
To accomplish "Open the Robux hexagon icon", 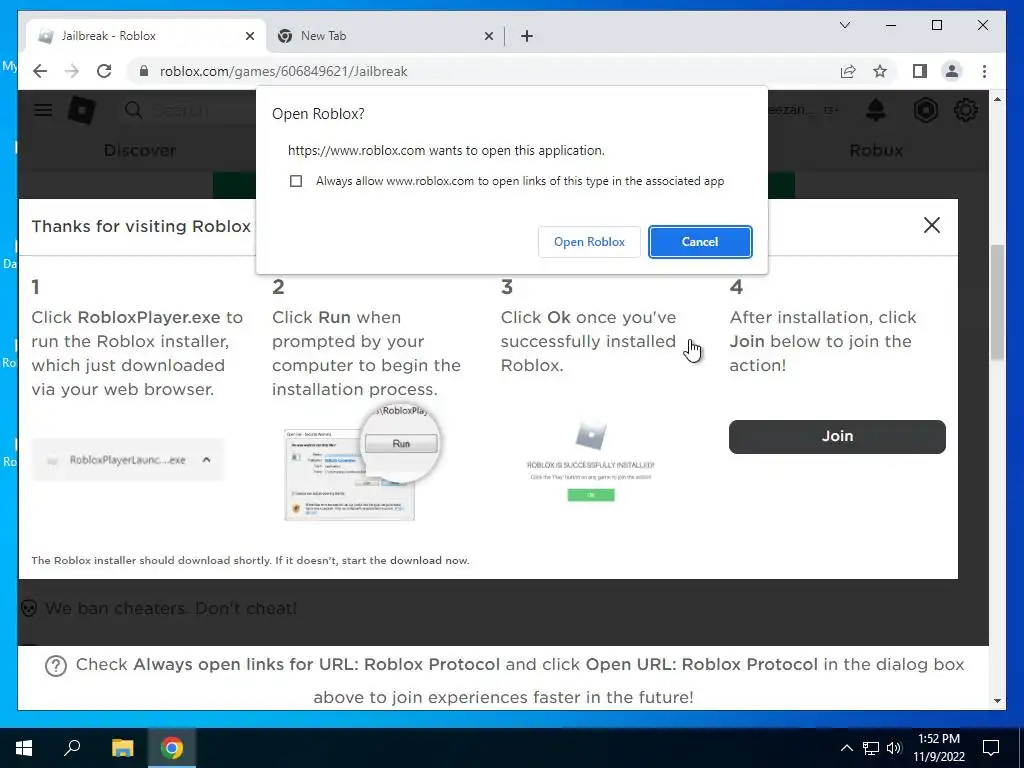I will pyautogui.click(x=925, y=110).
